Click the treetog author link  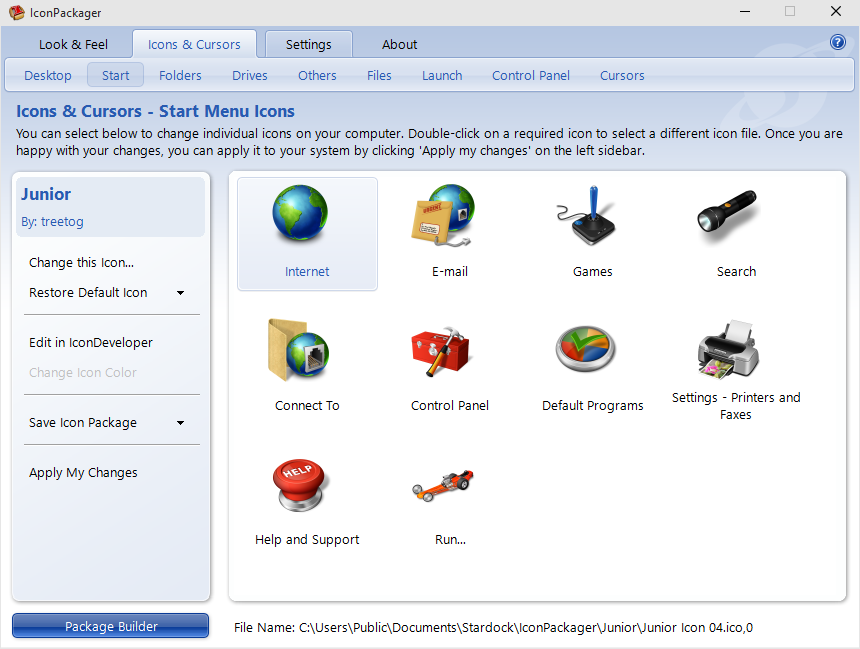point(62,222)
